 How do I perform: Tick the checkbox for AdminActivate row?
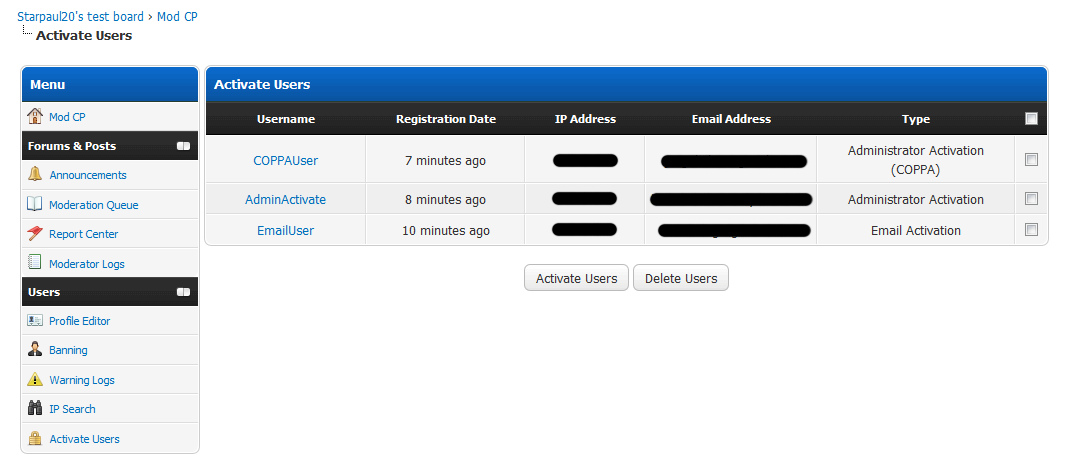pyautogui.click(x=1031, y=199)
